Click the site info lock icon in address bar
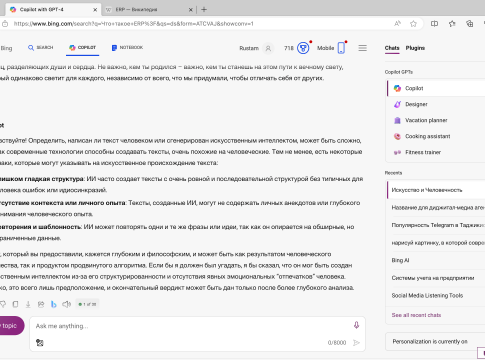The width and height of the screenshot is (485, 360). pyautogui.click(x=5, y=24)
